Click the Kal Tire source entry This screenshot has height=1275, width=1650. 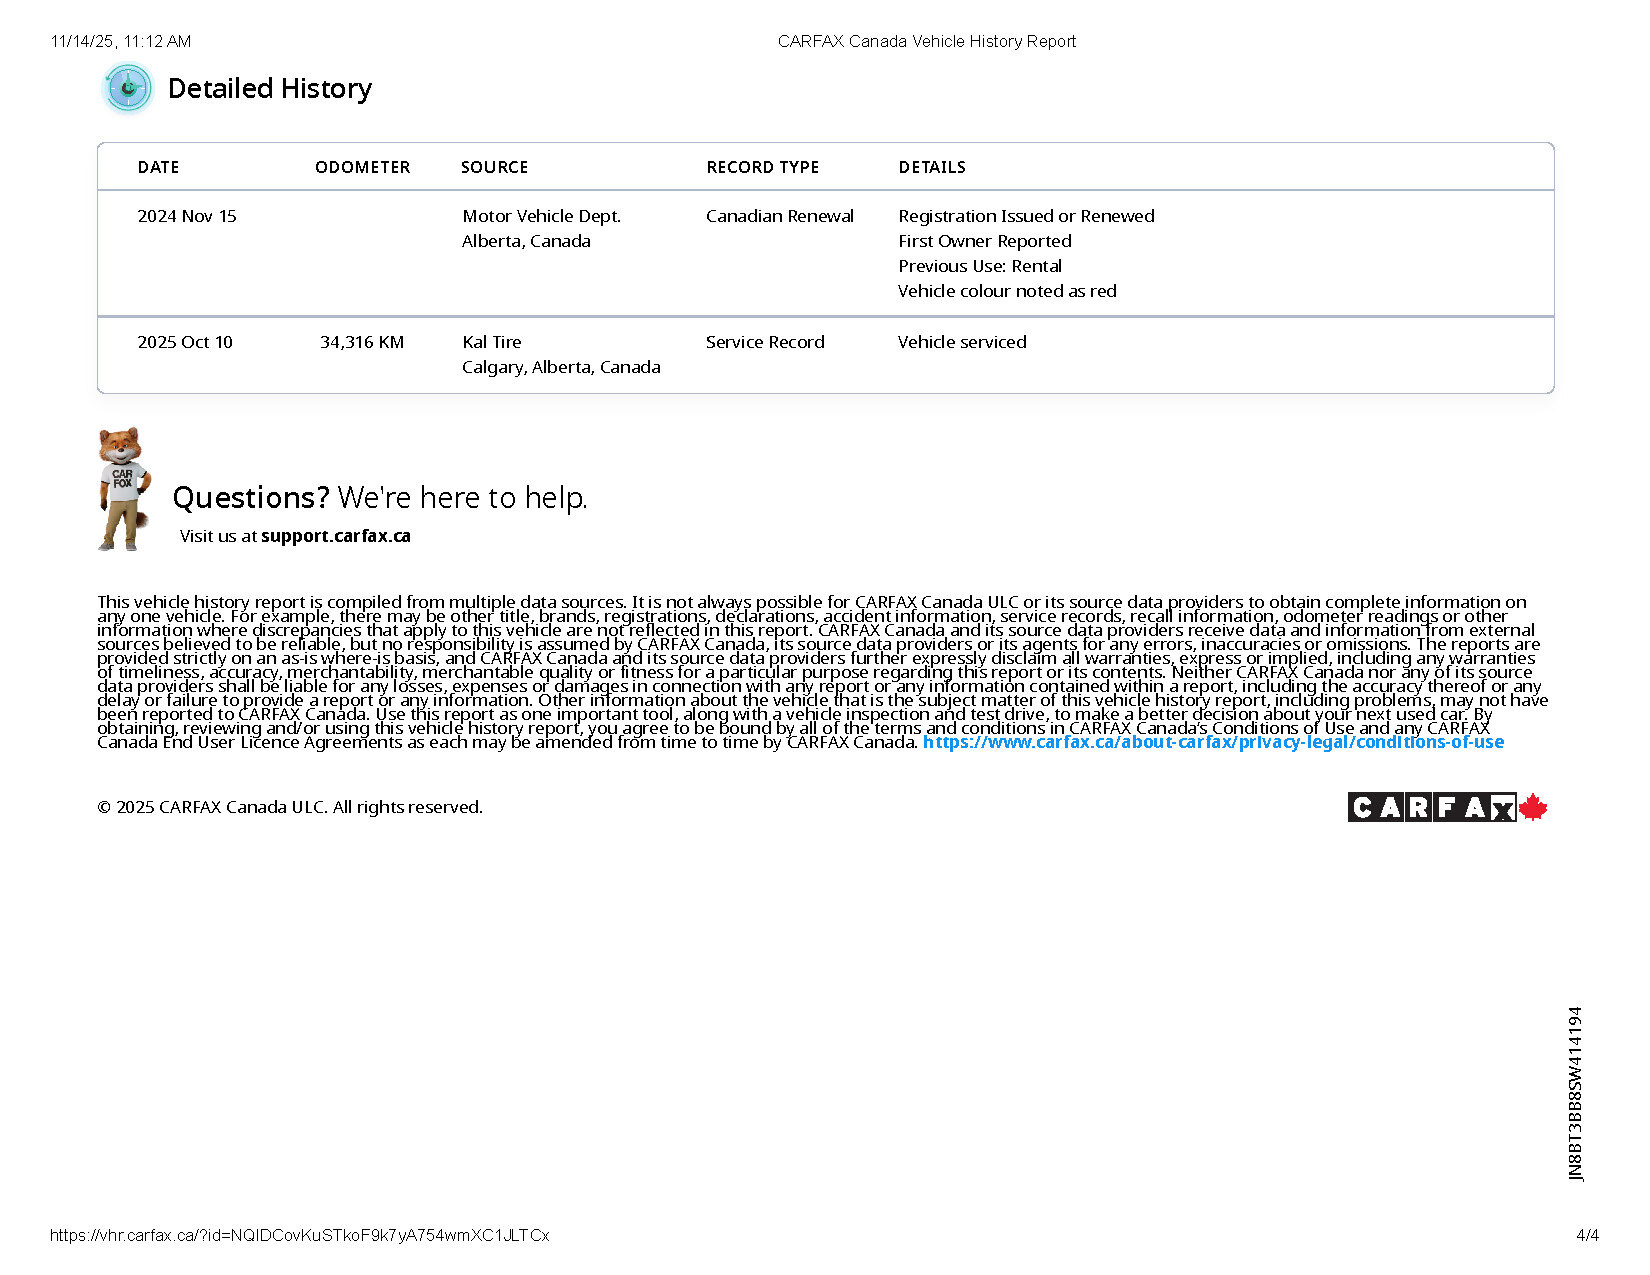(491, 342)
